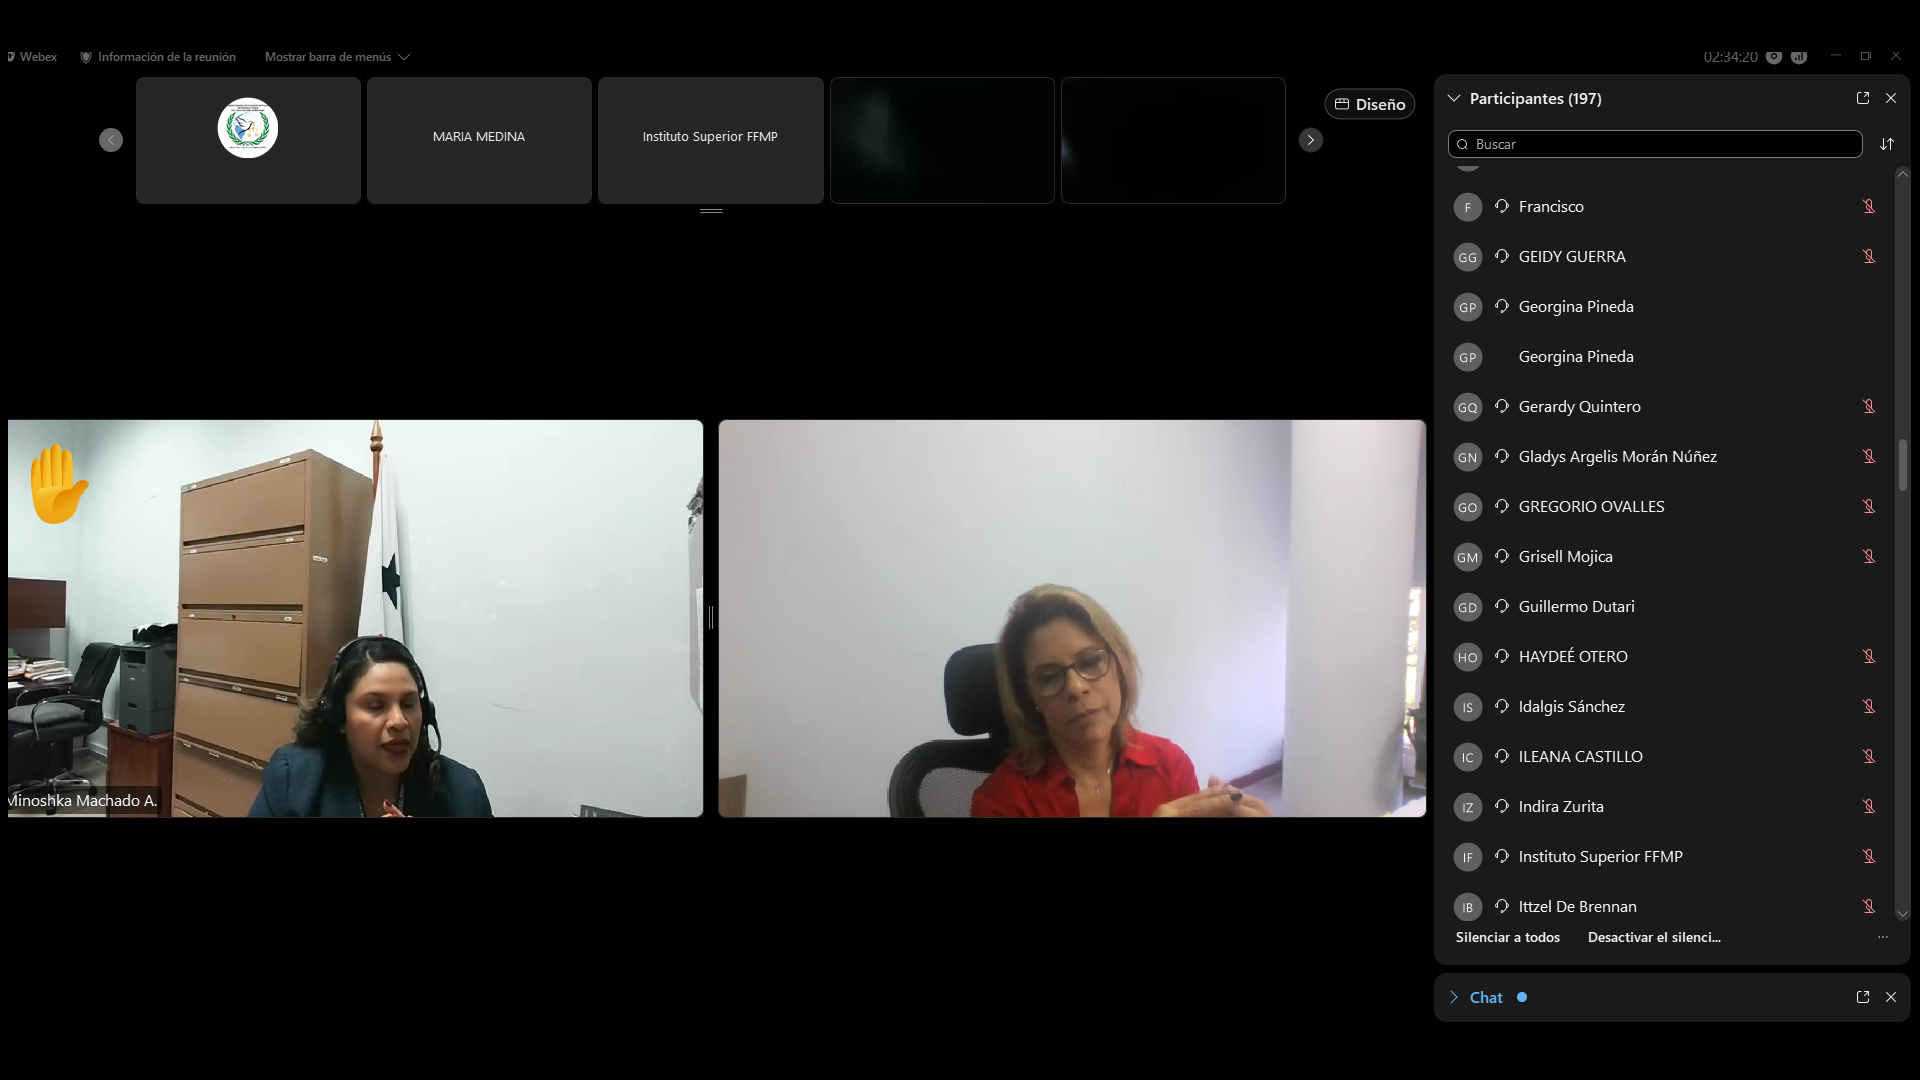
Task: Toggle mute for HAYDEÉ OTERO
Action: tap(1868, 657)
